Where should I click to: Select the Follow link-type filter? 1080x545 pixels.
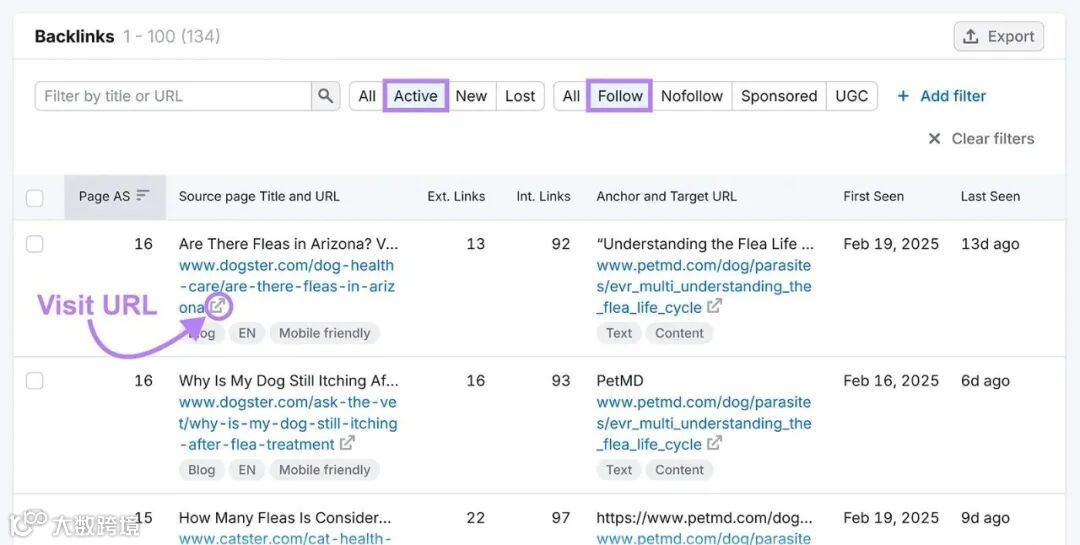[620, 96]
